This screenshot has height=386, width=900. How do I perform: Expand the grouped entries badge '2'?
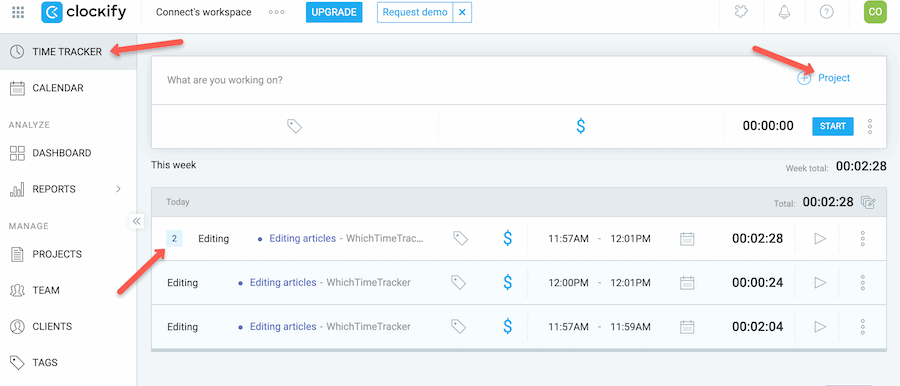(x=174, y=238)
